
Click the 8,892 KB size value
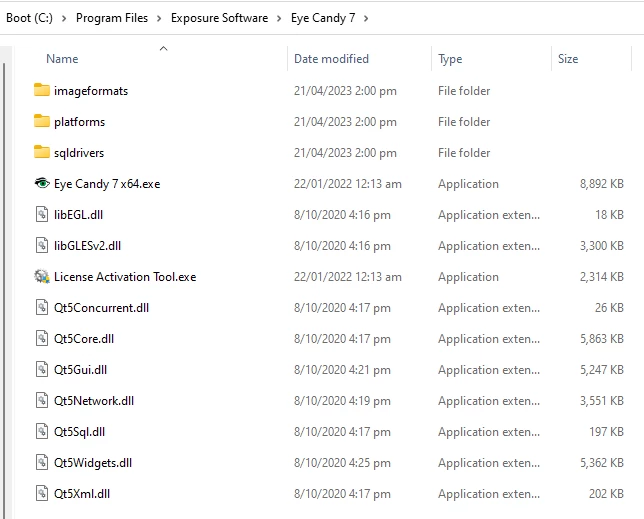pos(602,184)
